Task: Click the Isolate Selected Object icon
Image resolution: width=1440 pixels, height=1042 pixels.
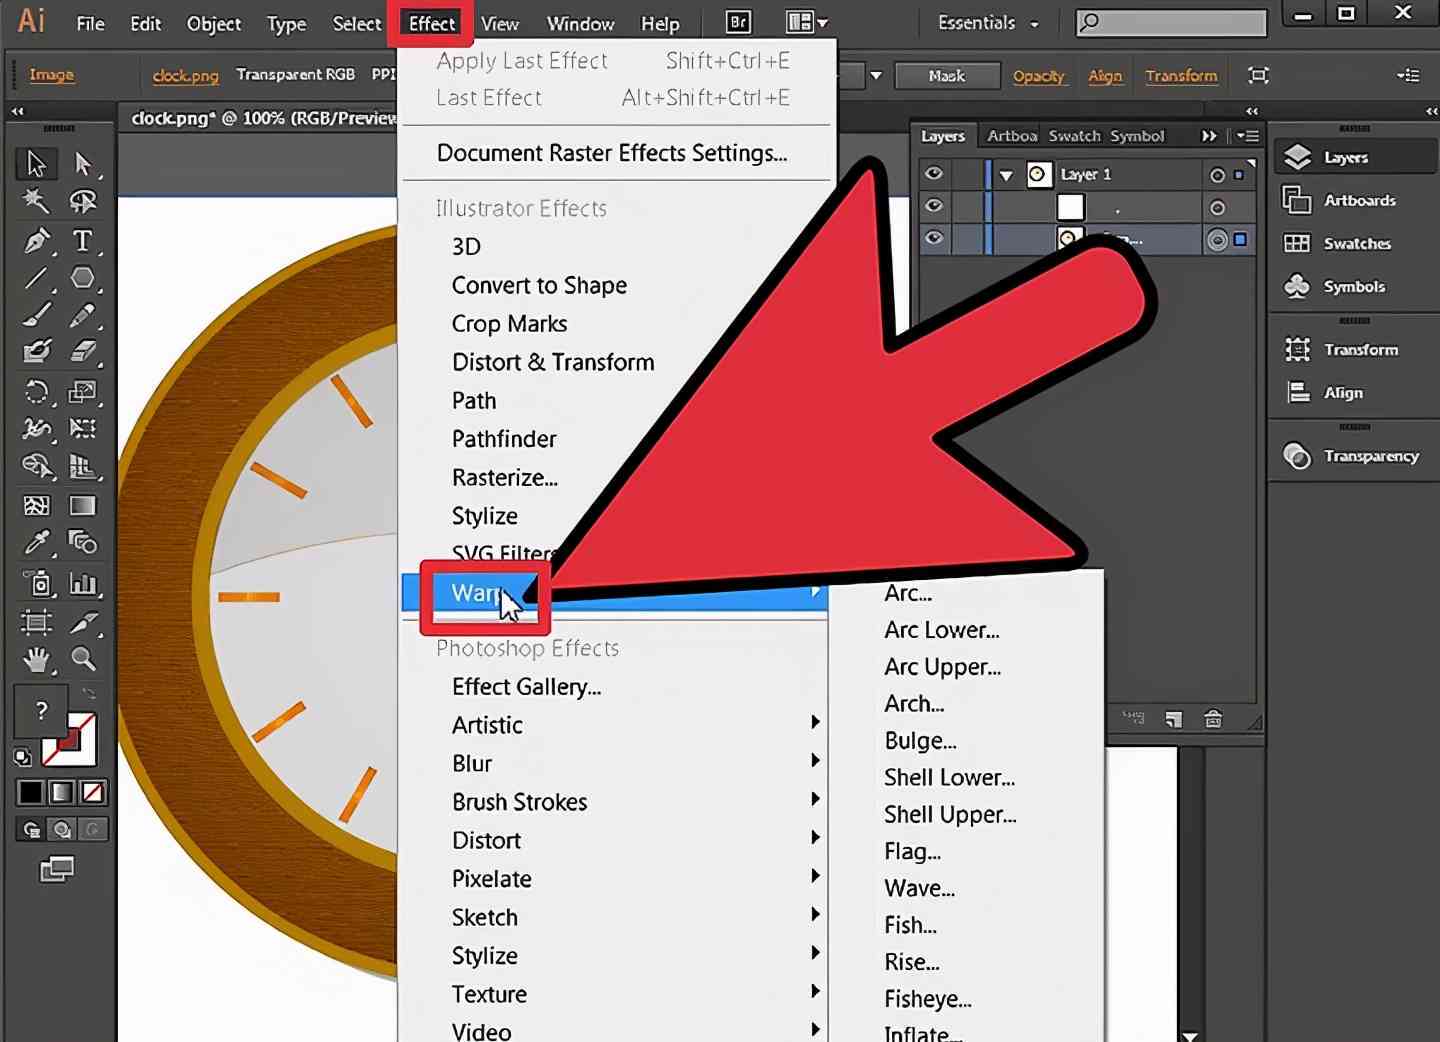Action: coord(1259,75)
